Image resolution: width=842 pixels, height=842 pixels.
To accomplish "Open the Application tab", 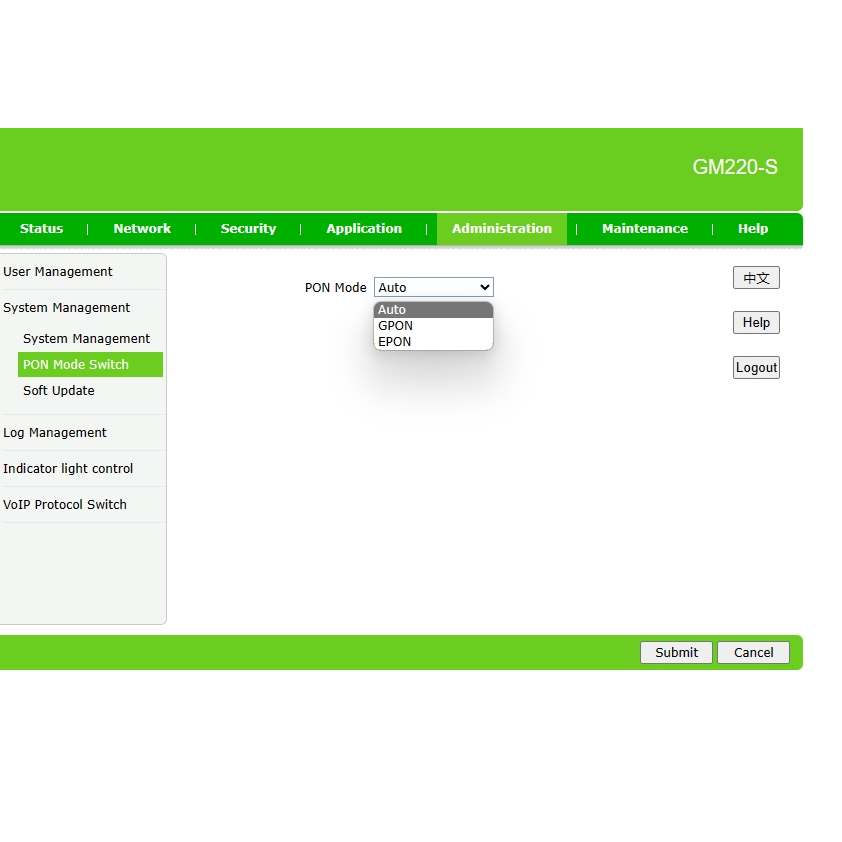I will click(x=364, y=229).
